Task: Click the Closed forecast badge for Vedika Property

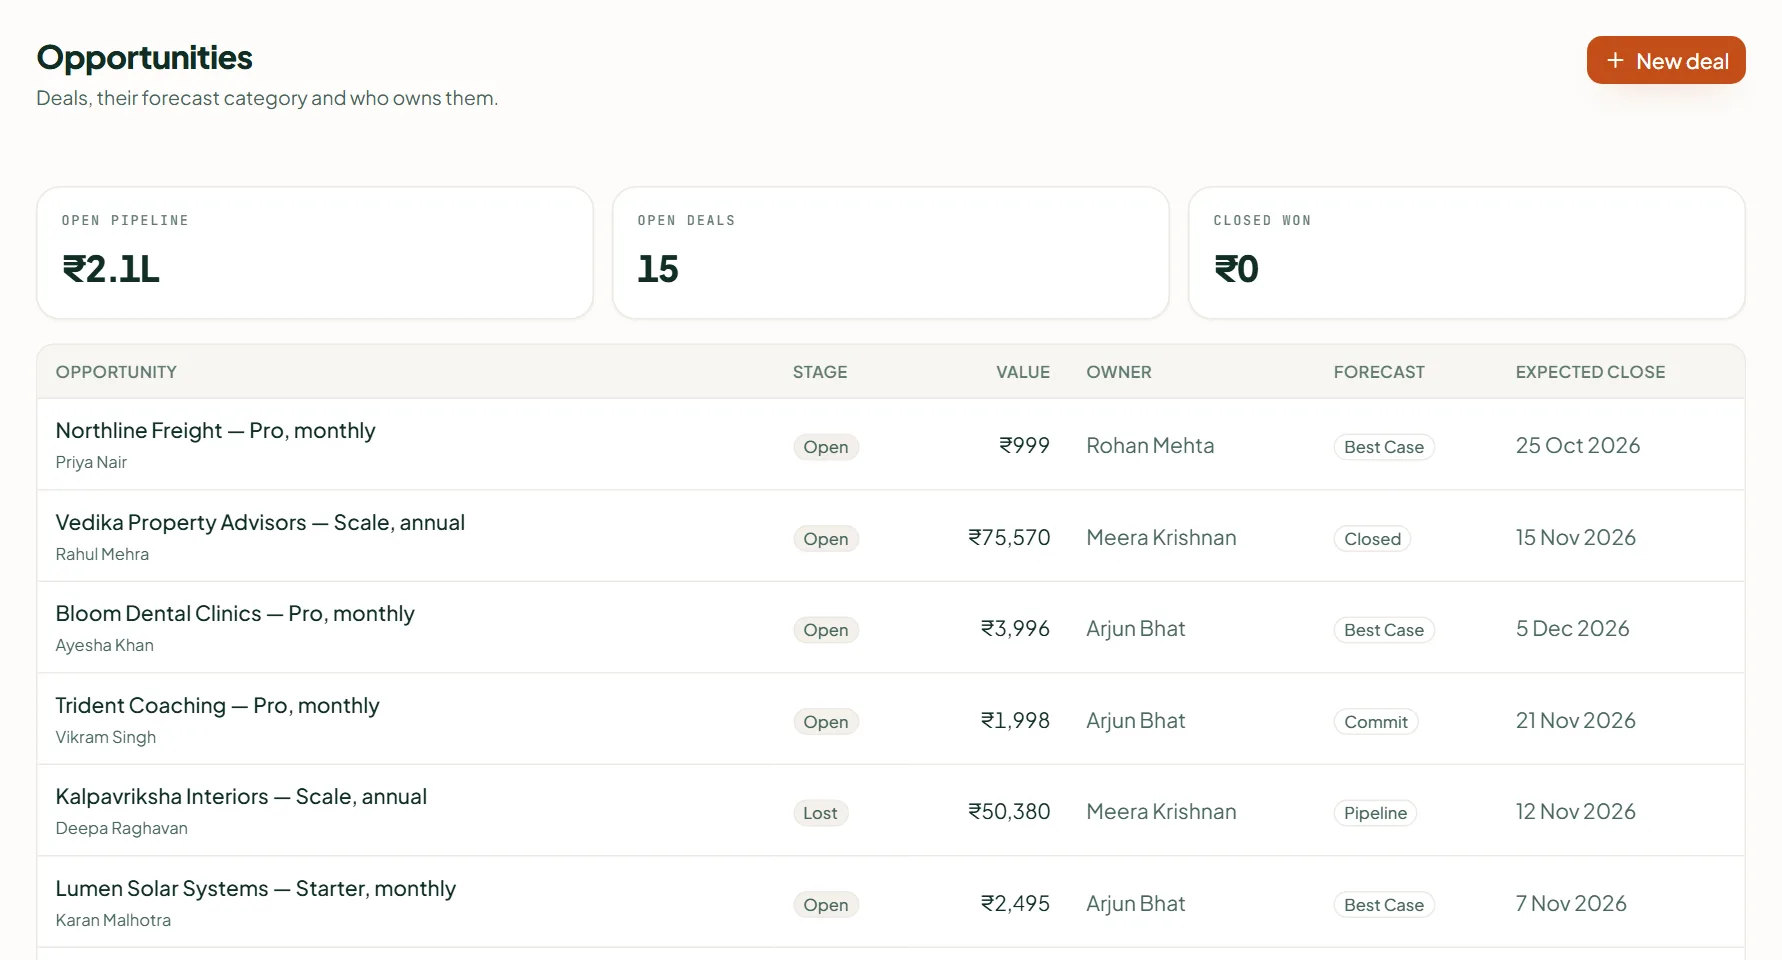Action: tap(1372, 539)
